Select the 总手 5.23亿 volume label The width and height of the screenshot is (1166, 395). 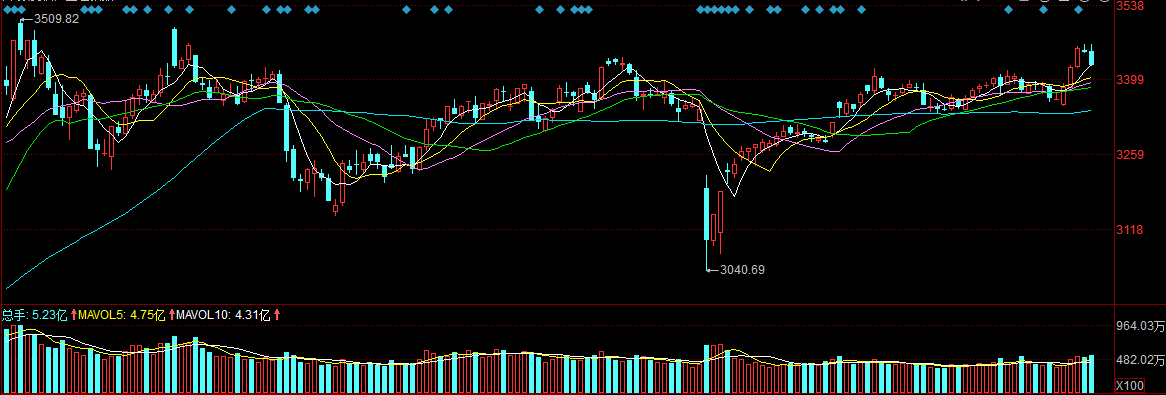34,315
